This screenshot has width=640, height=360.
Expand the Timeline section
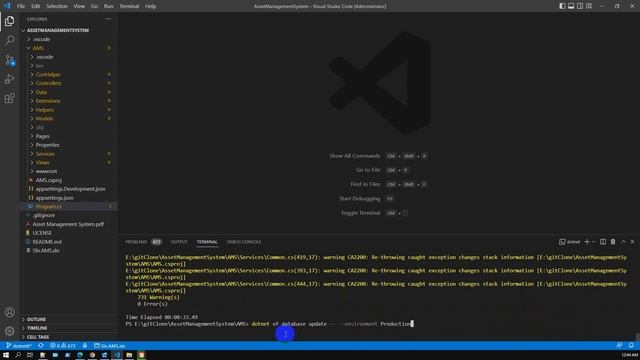69,328
